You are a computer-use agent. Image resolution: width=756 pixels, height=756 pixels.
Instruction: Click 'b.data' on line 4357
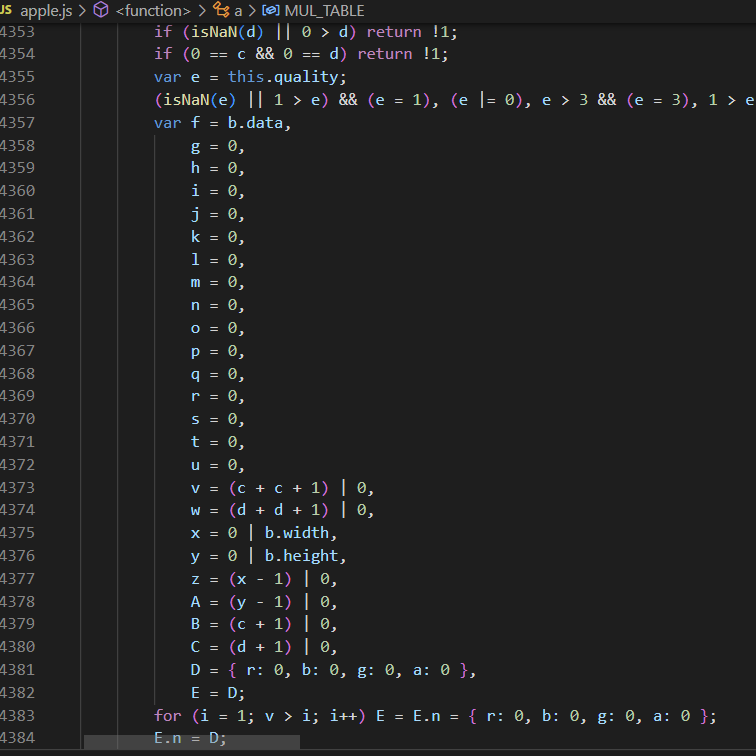(256, 123)
